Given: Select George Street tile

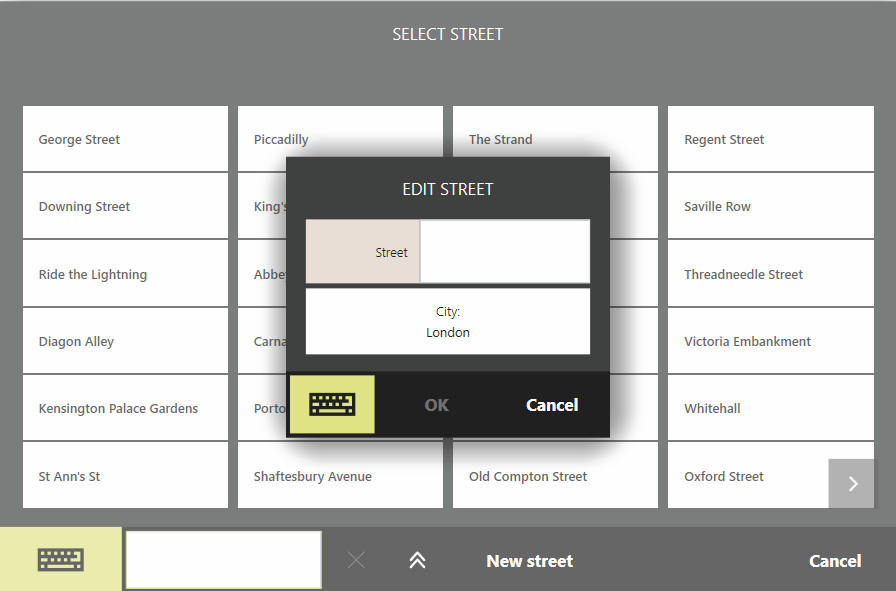Looking at the screenshot, I should click(x=125, y=140).
